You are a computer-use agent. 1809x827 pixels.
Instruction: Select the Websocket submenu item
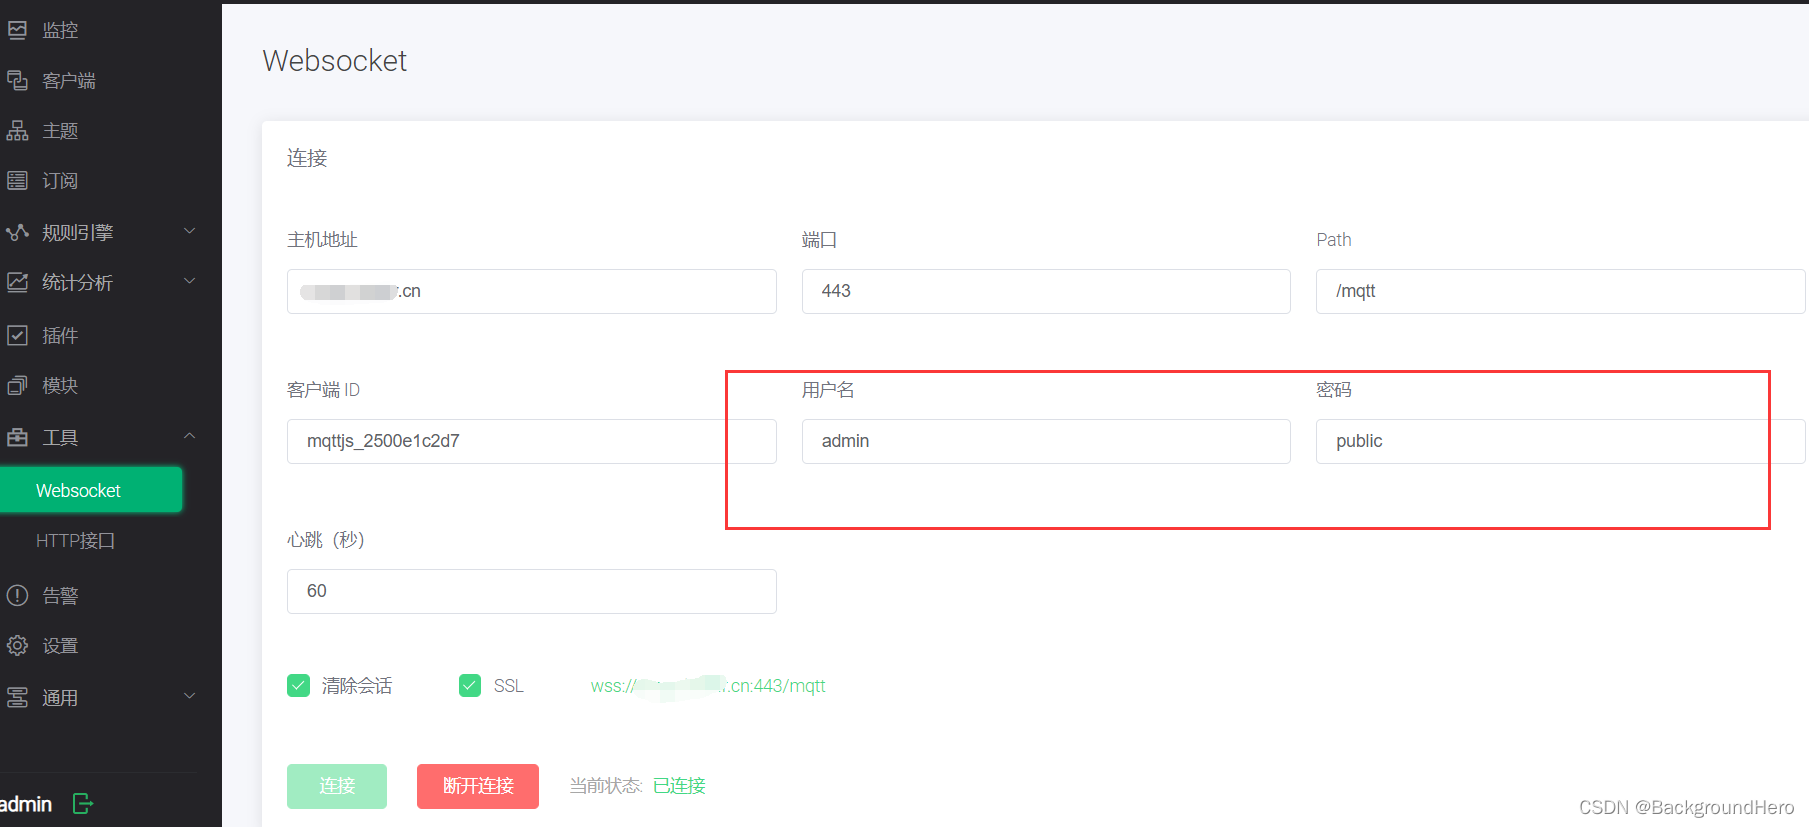point(91,490)
